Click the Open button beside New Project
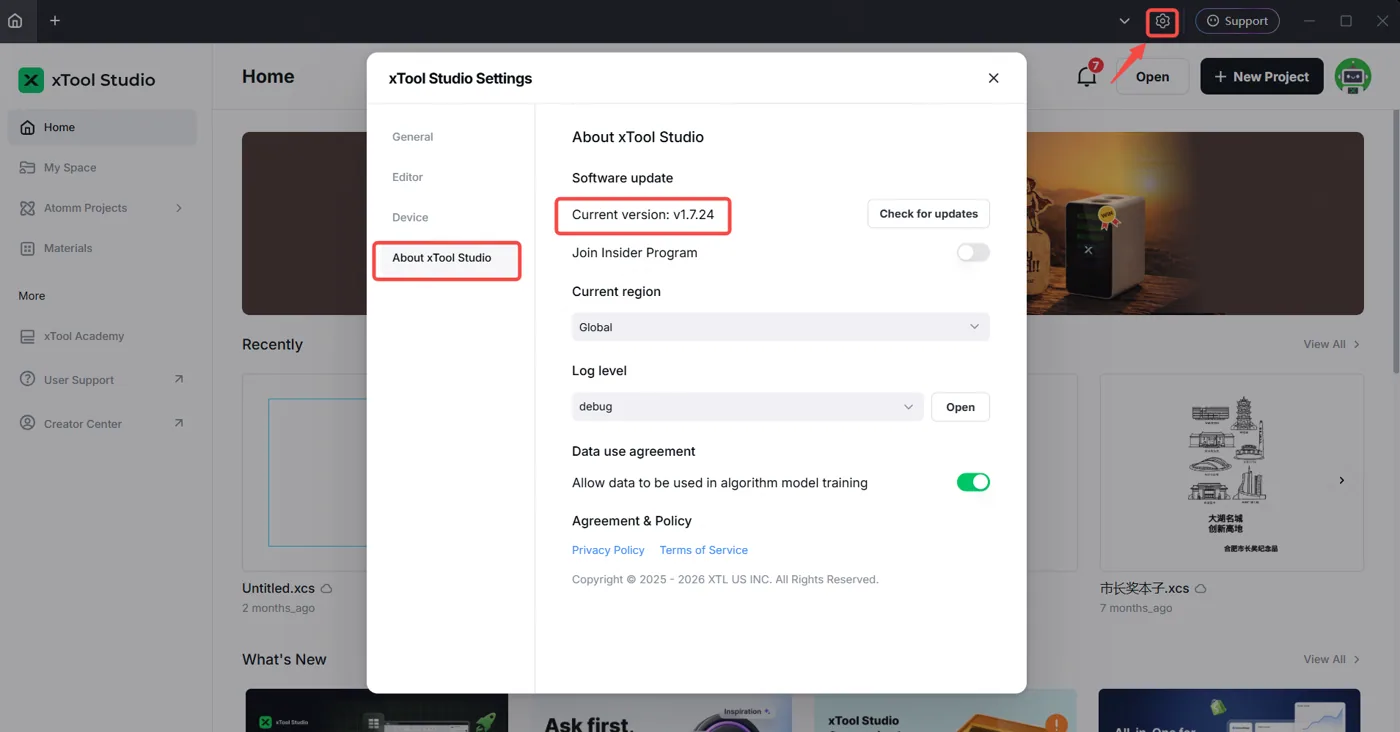Viewport: 1400px width, 732px height. pos(1152,76)
